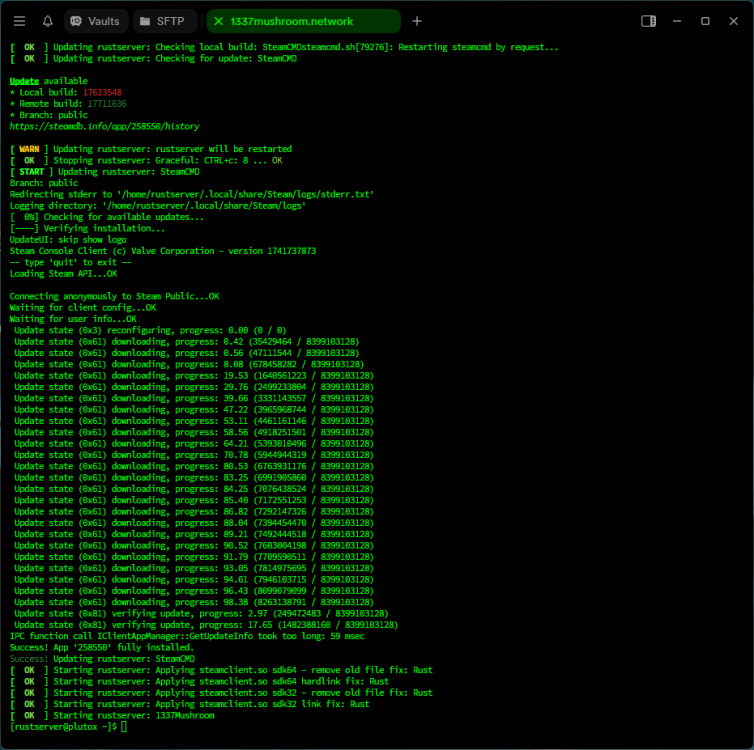Open the hamburger main menu
The image size is (754, 750).
[19, 21]
